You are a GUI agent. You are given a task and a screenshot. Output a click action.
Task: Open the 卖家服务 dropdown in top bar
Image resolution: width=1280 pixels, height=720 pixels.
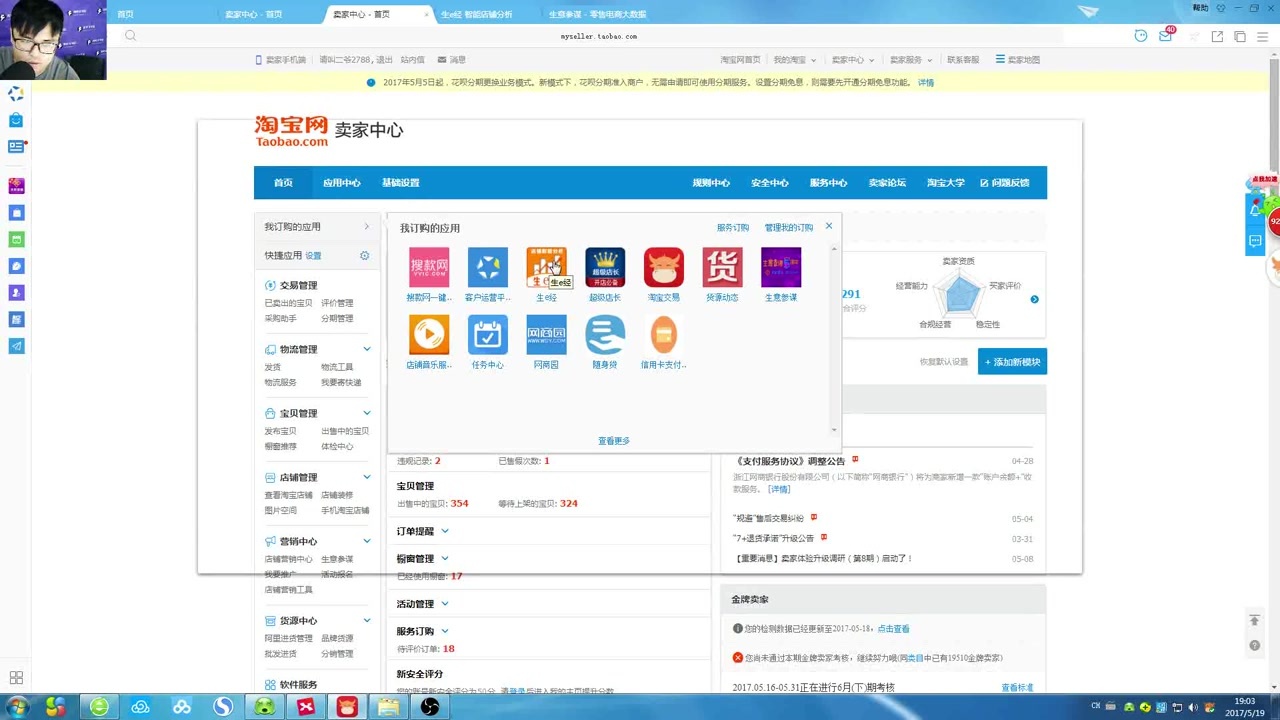coord(911,60)
